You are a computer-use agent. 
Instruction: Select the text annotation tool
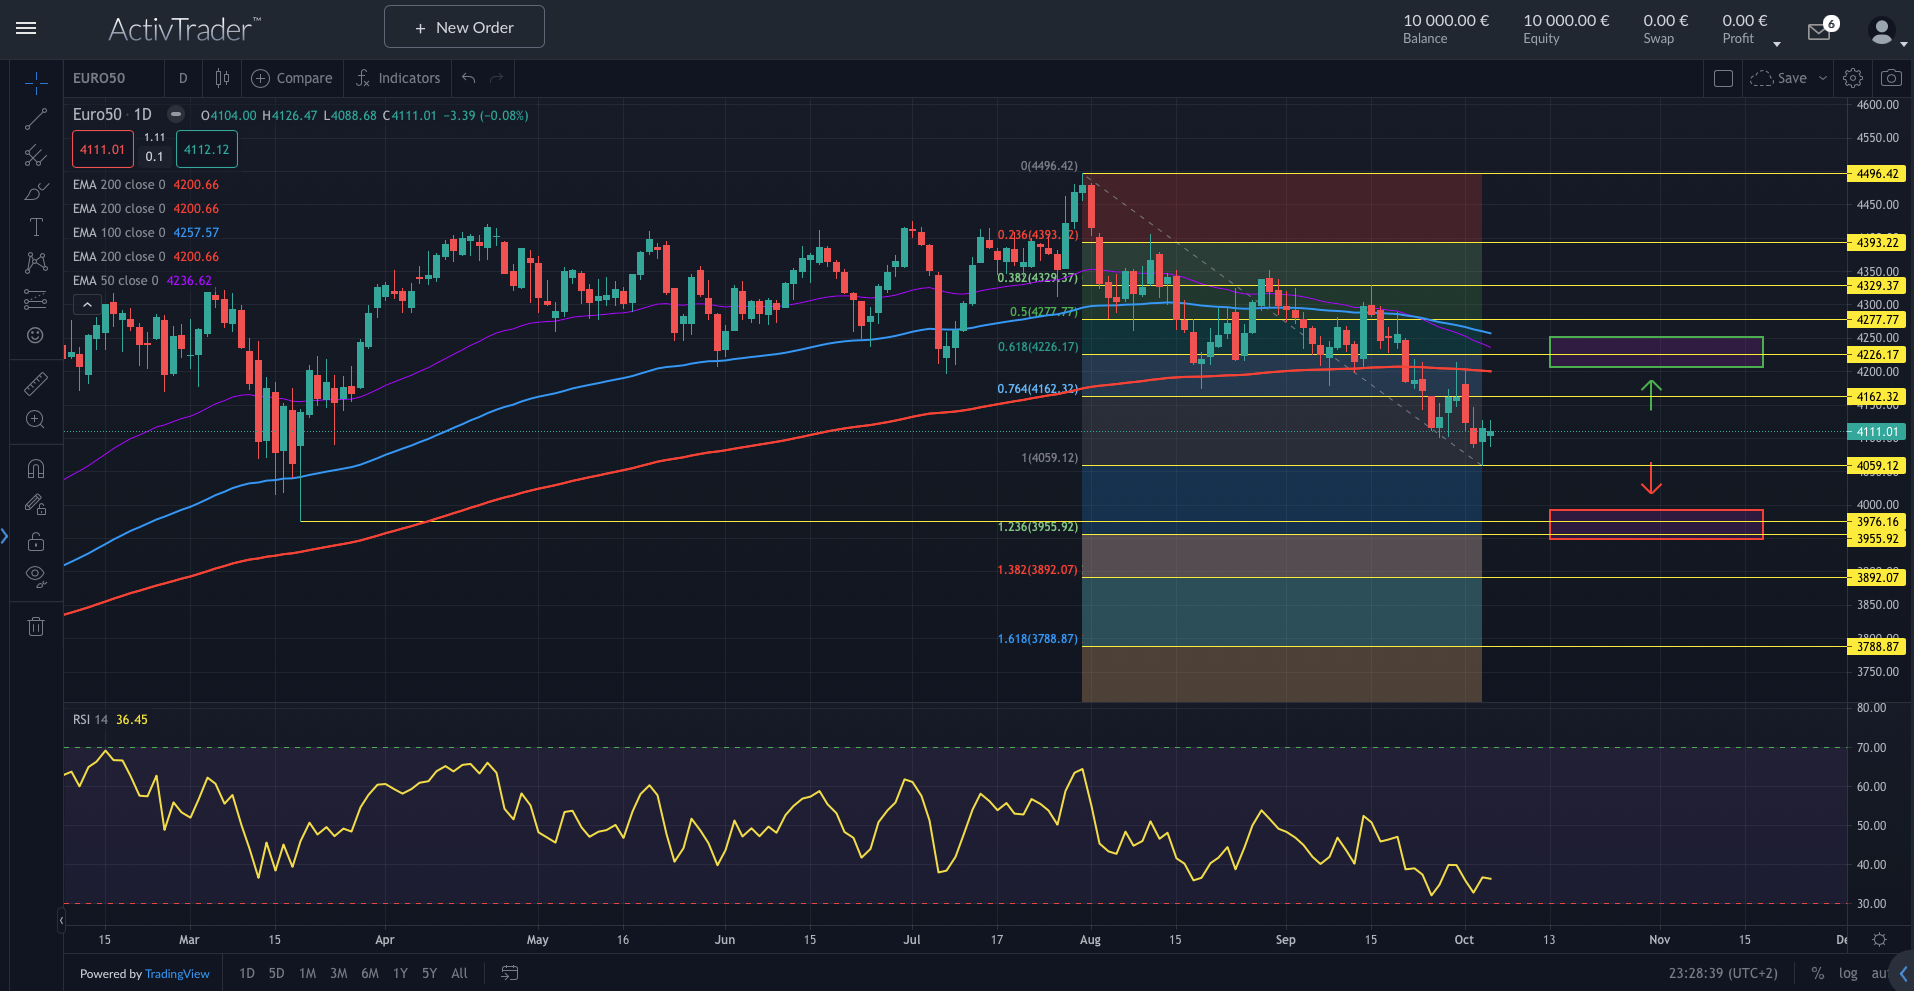point(36,227)
